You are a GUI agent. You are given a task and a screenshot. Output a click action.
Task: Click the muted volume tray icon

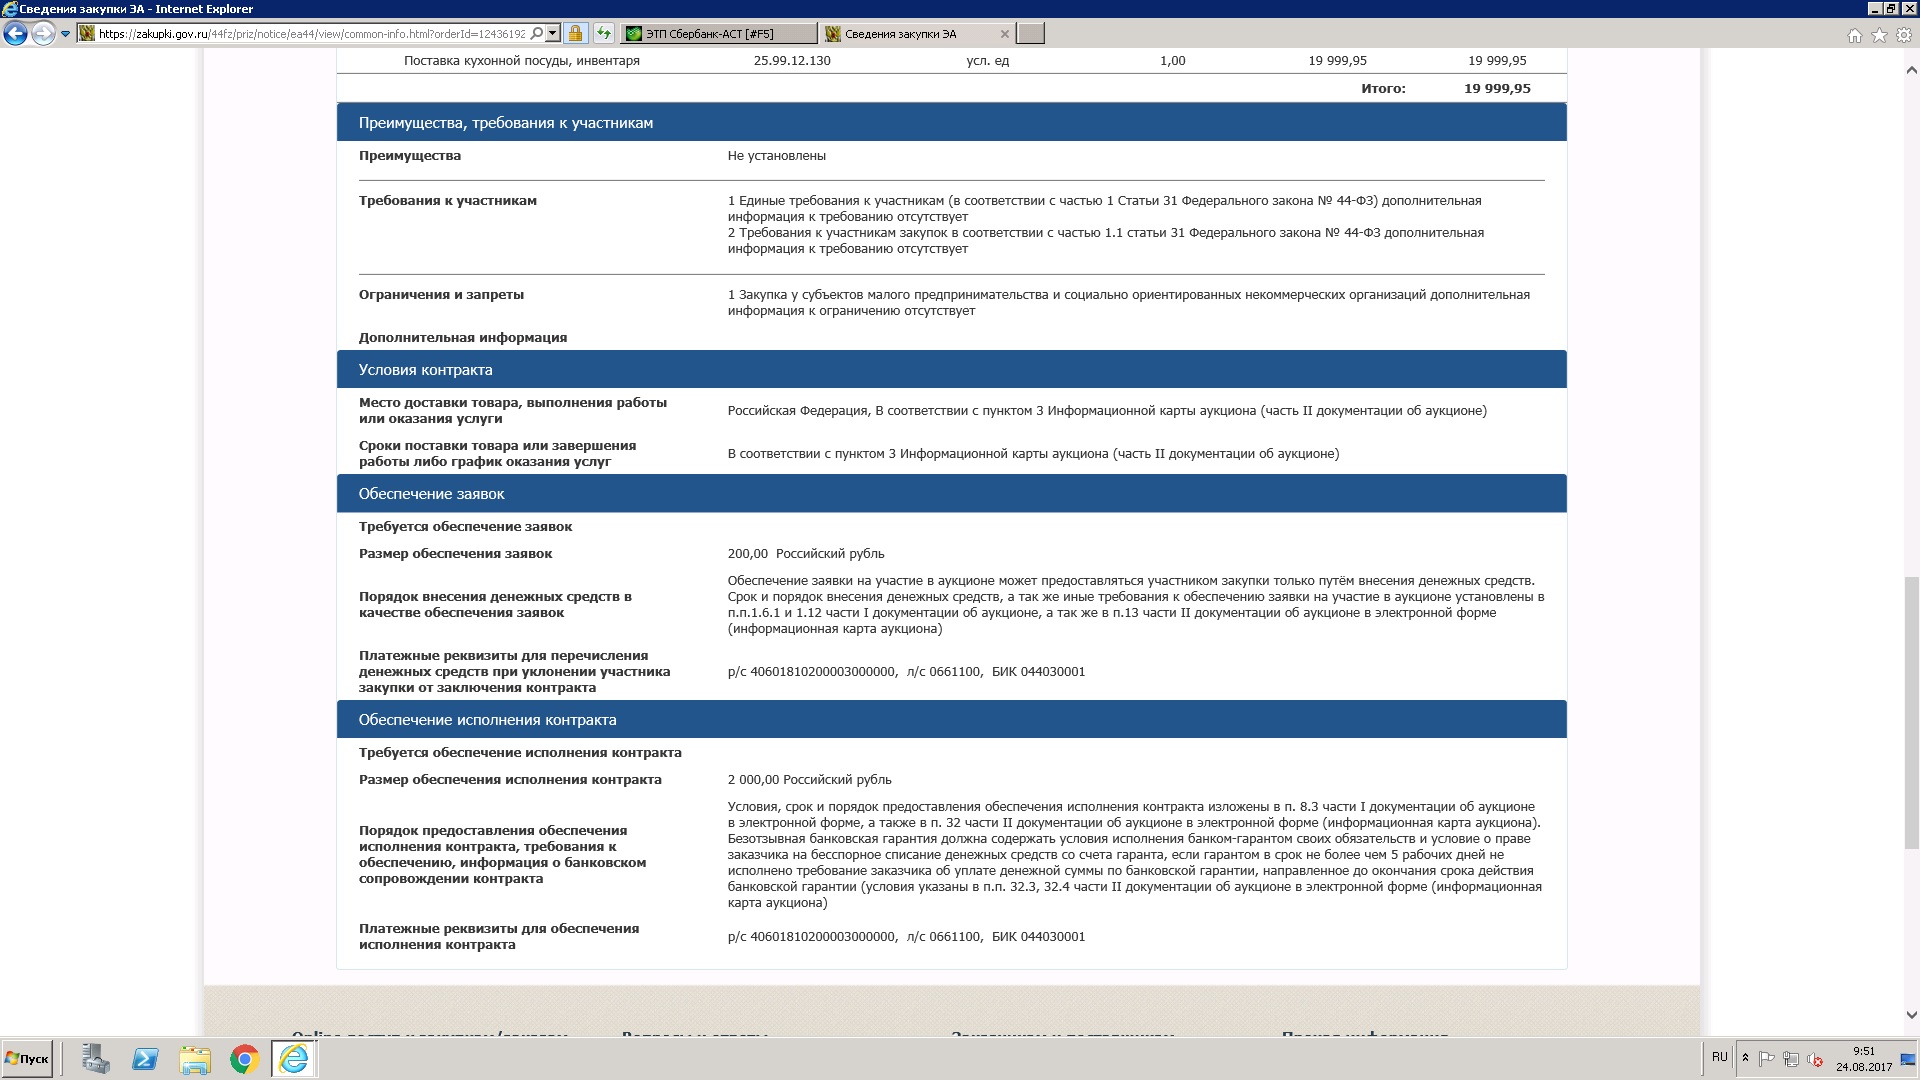[1815, 1060]
